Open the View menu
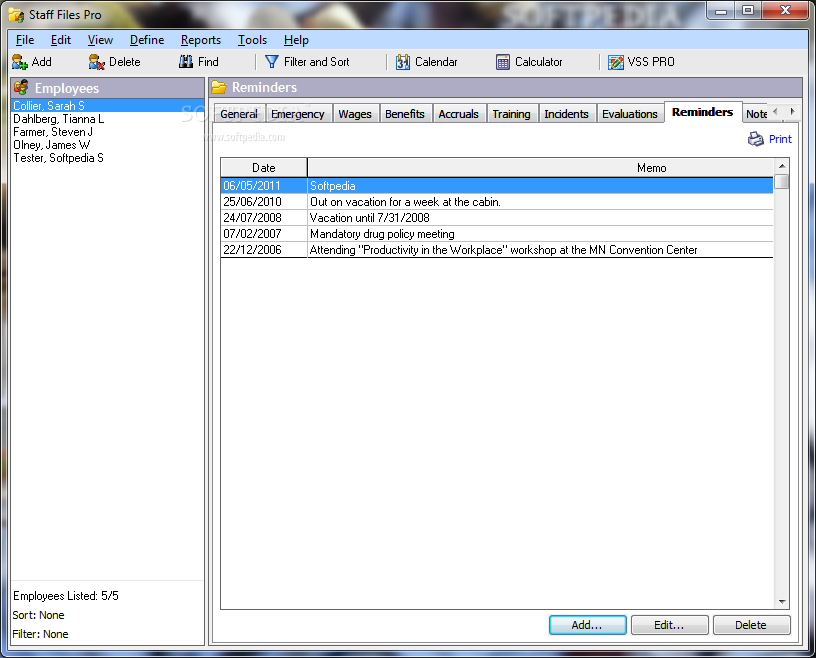Image resolution: width=816 pixels, height=658 pixels. pos(100,40)
